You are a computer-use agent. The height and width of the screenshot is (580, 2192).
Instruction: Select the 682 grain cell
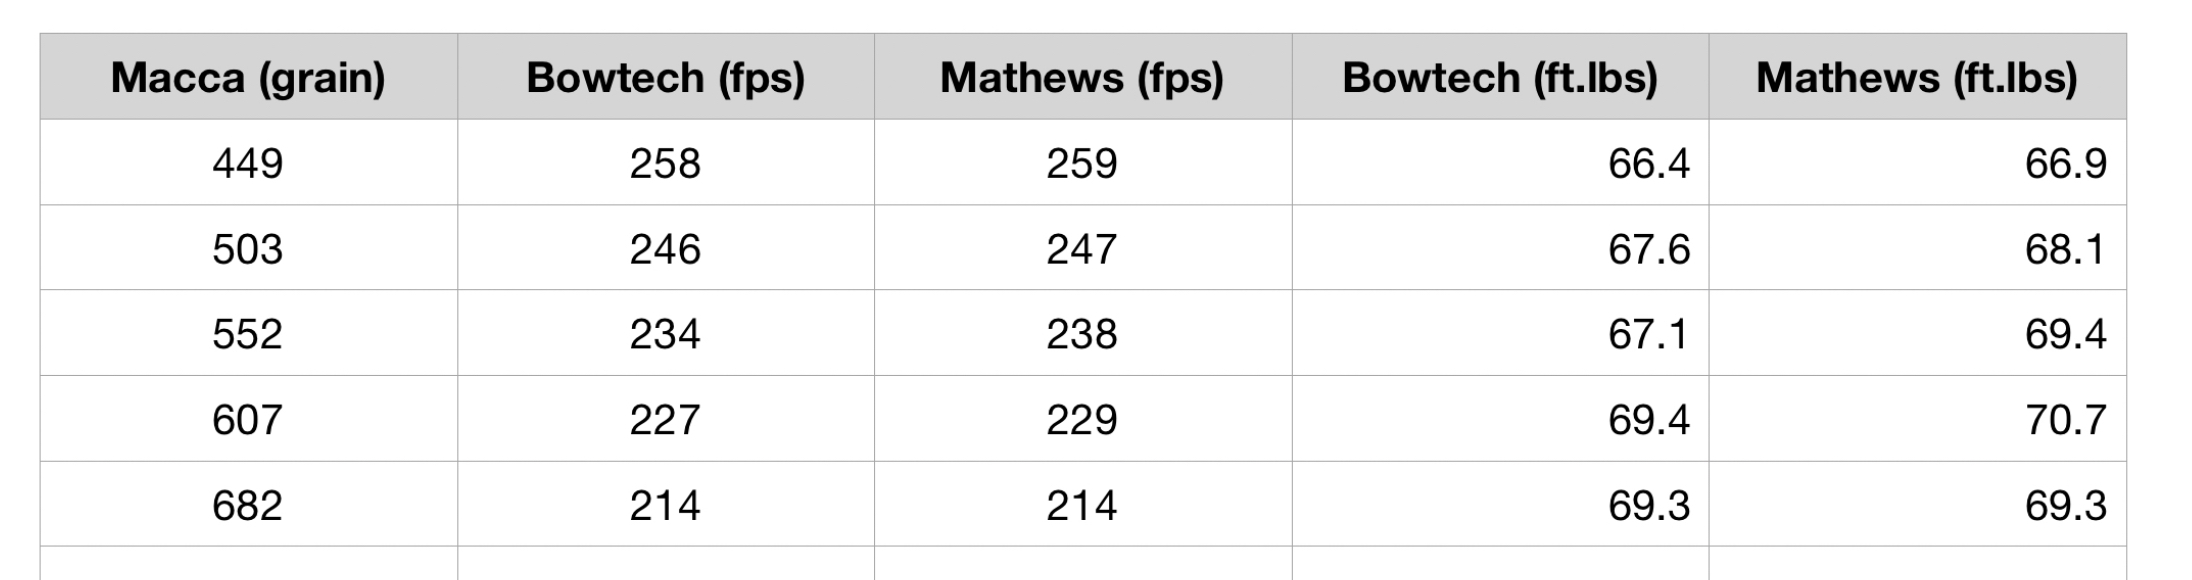tap(248, 504)
